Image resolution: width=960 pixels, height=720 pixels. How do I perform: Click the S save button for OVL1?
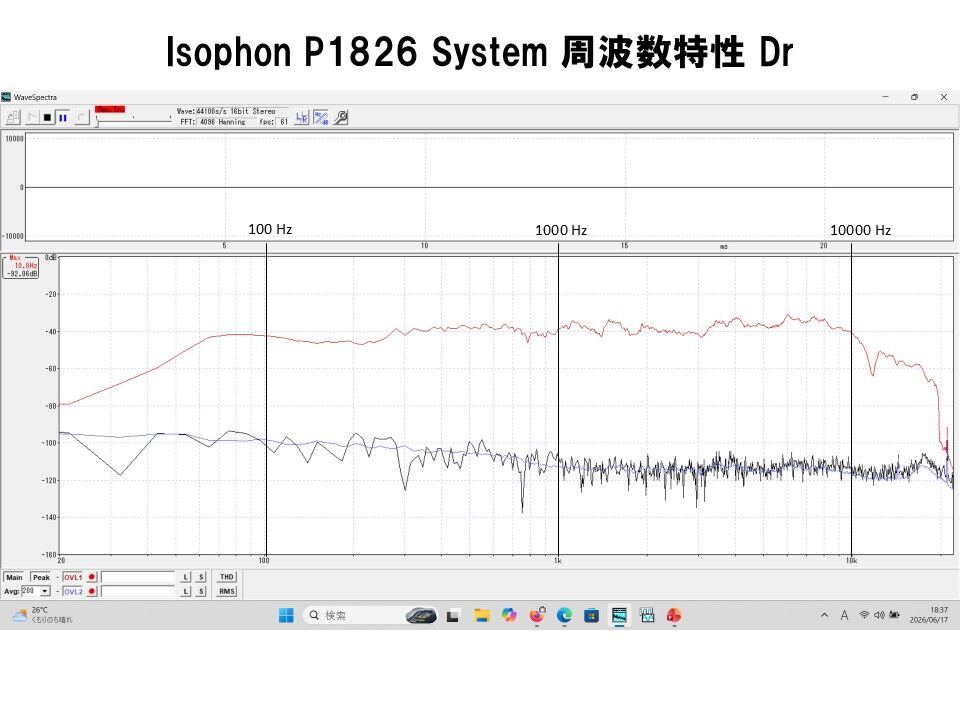(201, 577)
